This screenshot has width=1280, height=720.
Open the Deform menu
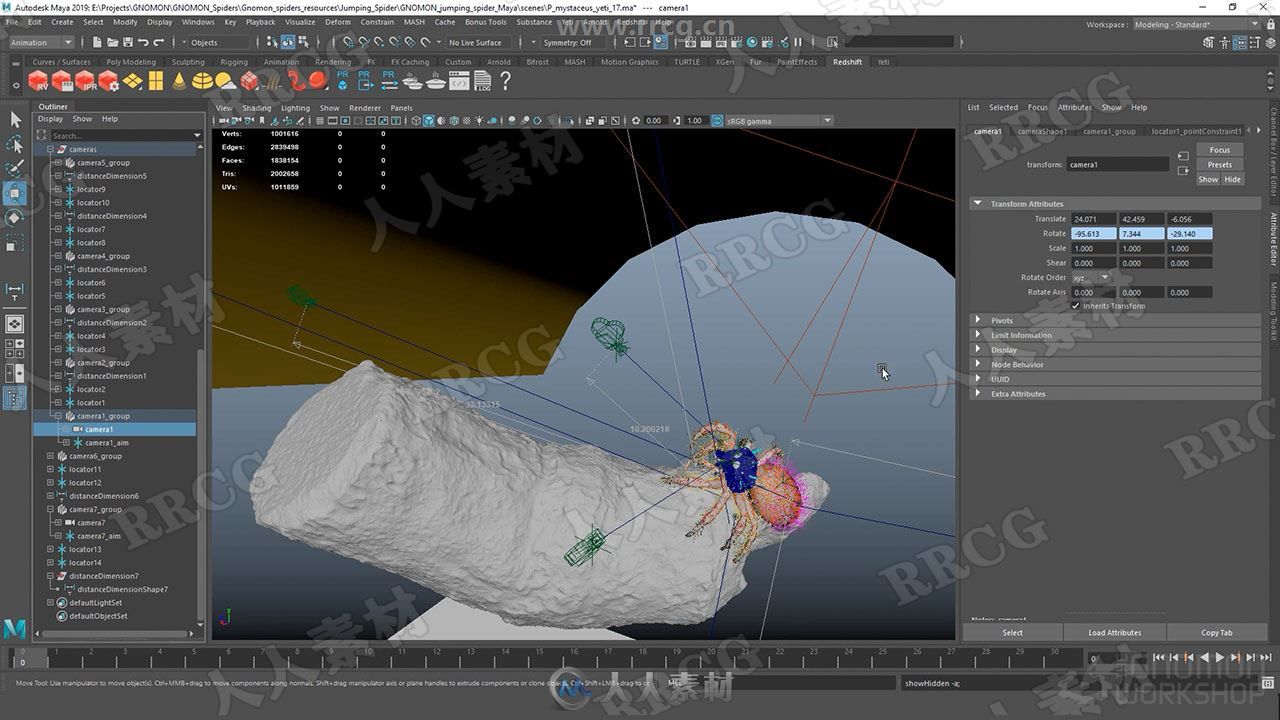(338, 22)
